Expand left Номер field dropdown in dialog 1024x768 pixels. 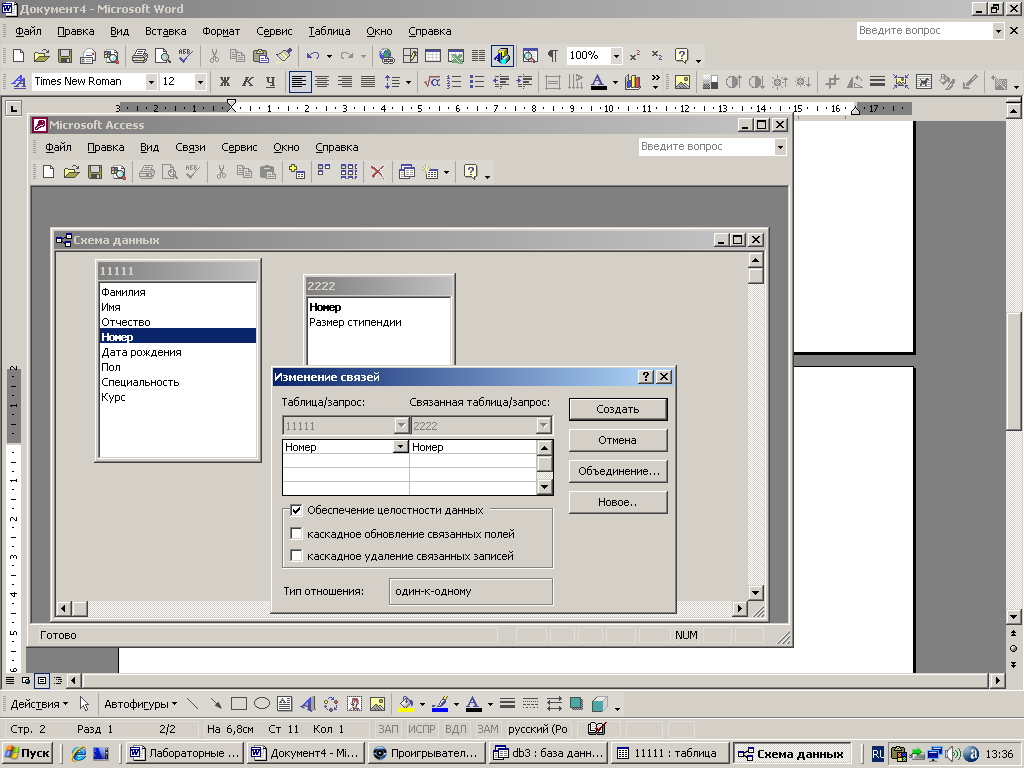400,447
